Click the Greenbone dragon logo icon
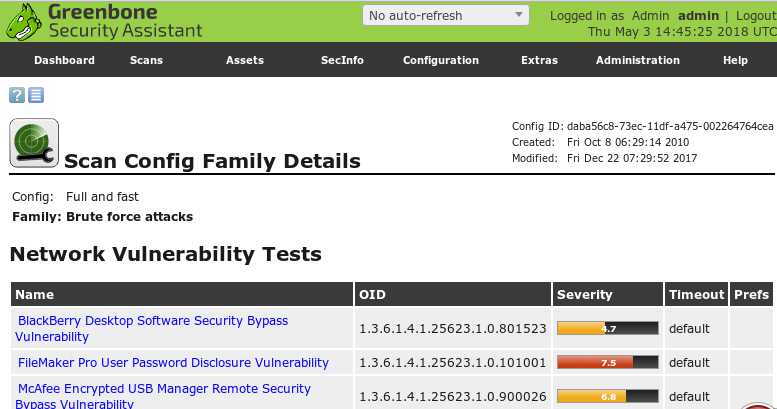This screenshot has height=409, width=777. [x=23, y=22]
